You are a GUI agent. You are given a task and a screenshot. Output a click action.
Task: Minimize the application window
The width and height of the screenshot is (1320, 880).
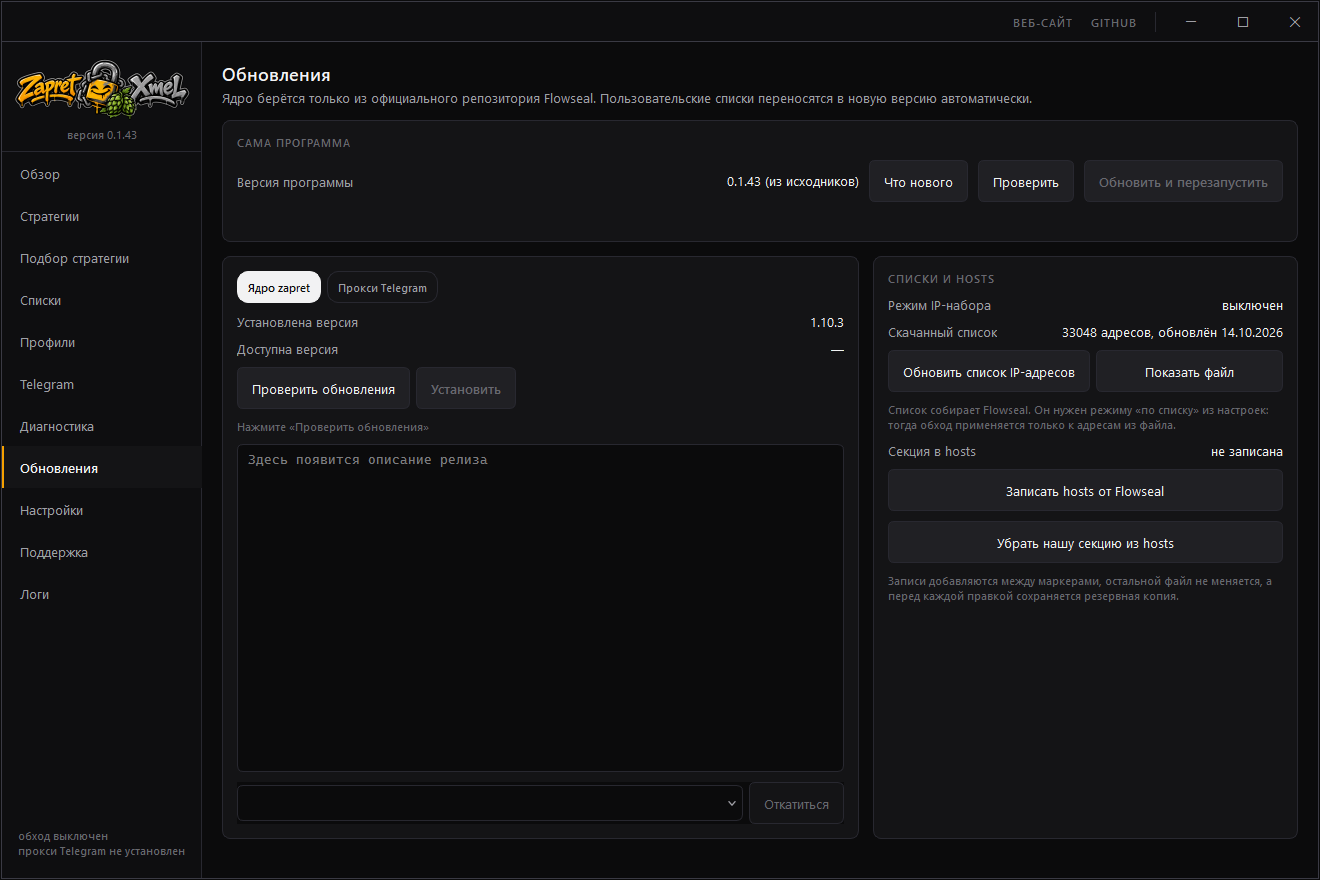[x=1191, y=22]
